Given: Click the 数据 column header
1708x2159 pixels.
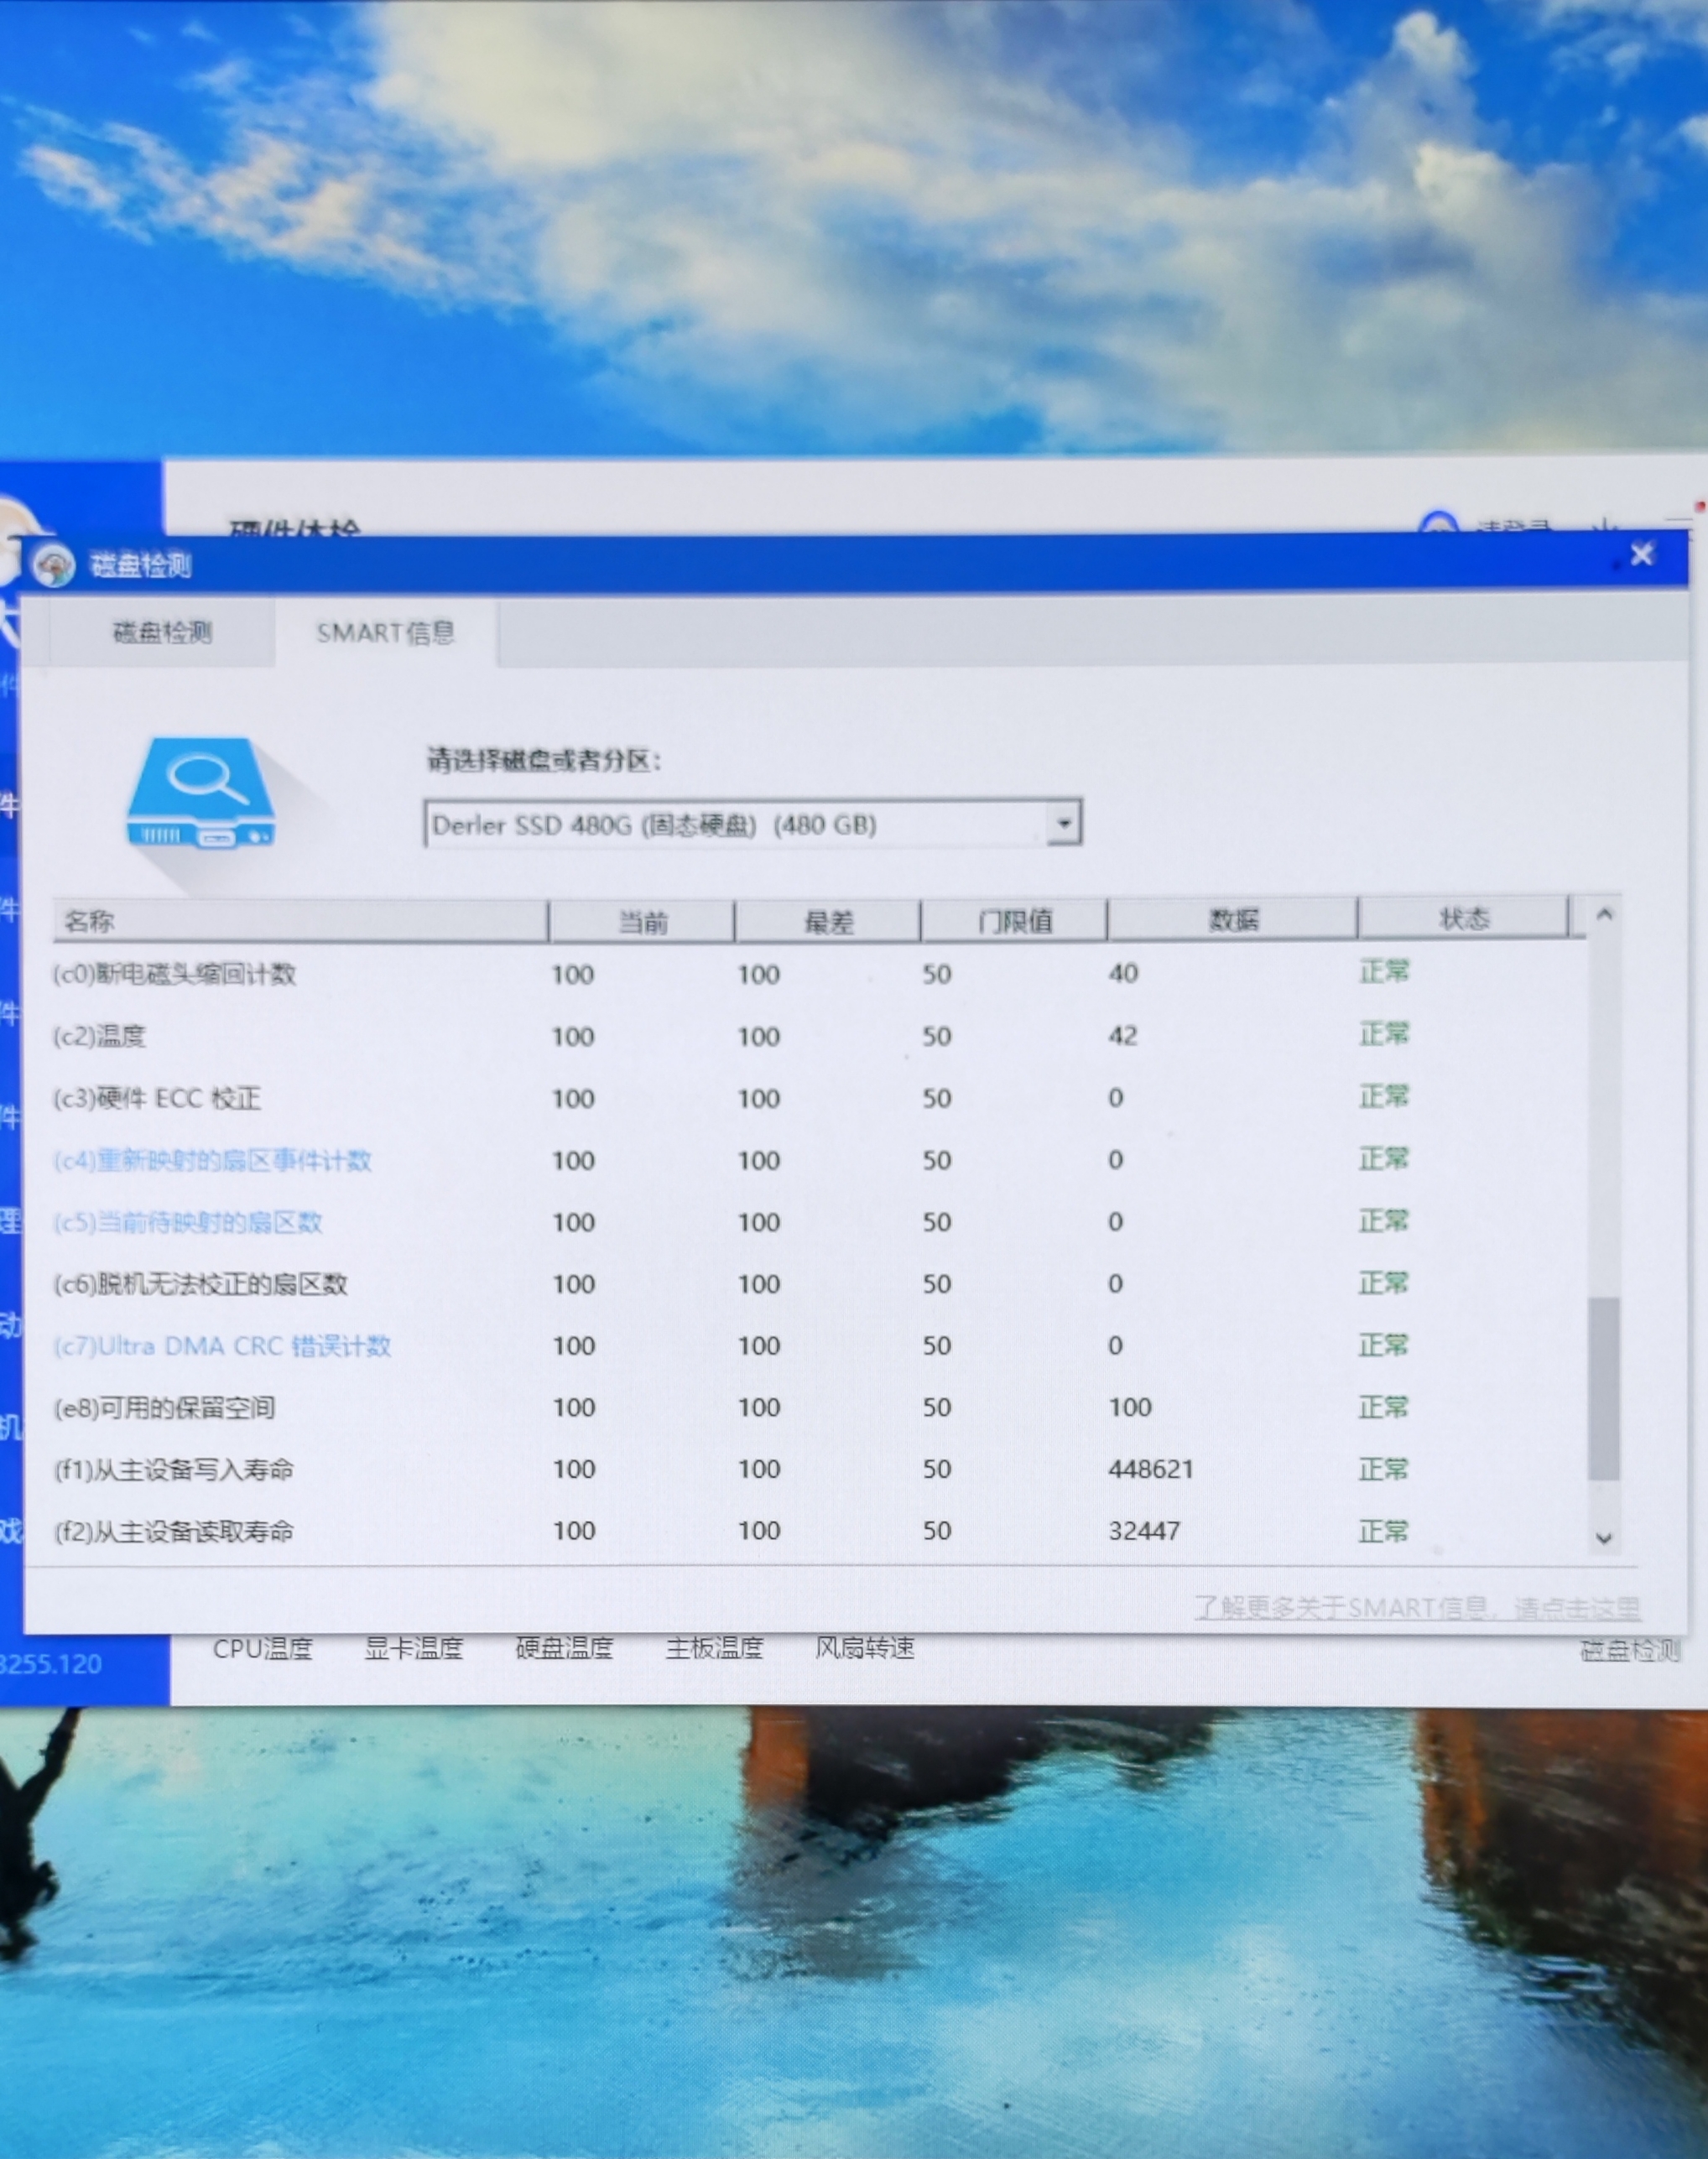Looking at the screenshot, I should click(1232, 919).
